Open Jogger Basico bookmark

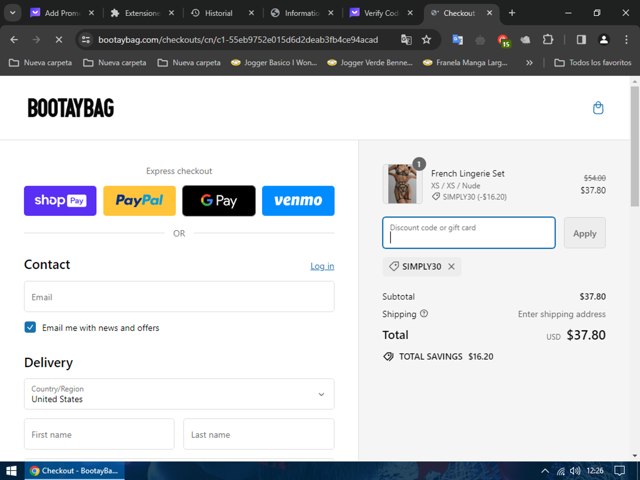(274, 62)
